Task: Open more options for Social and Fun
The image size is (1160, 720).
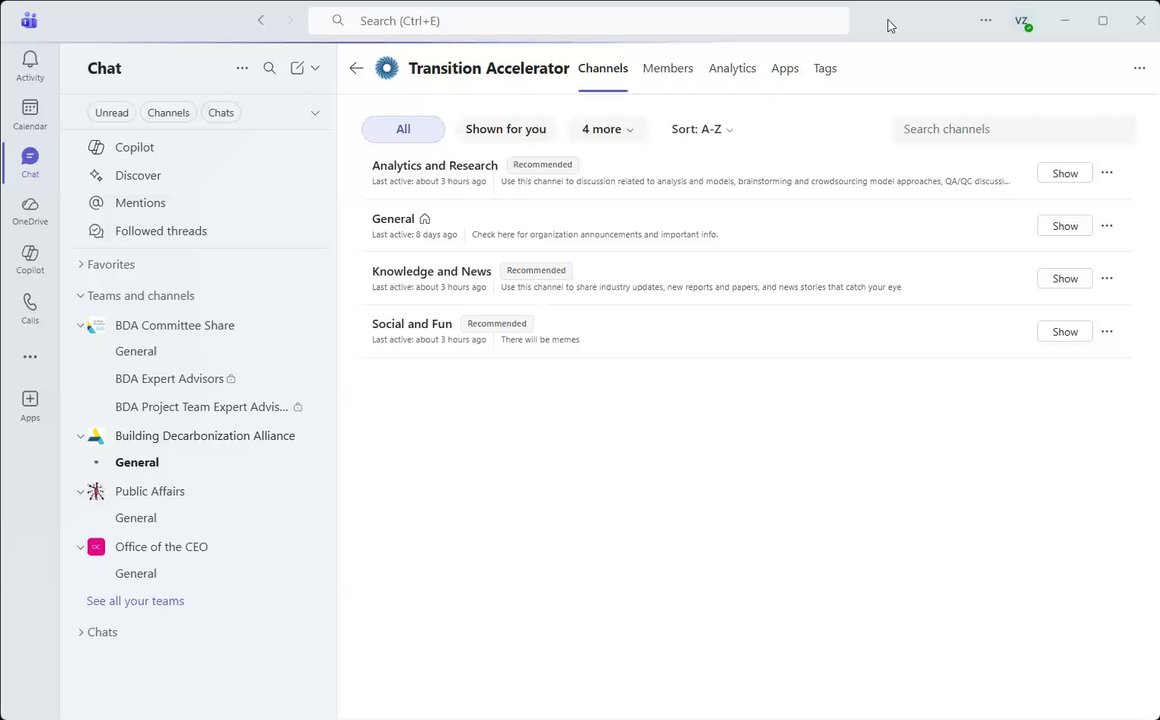Action: pyautogui.click(x=1107, y=332)
